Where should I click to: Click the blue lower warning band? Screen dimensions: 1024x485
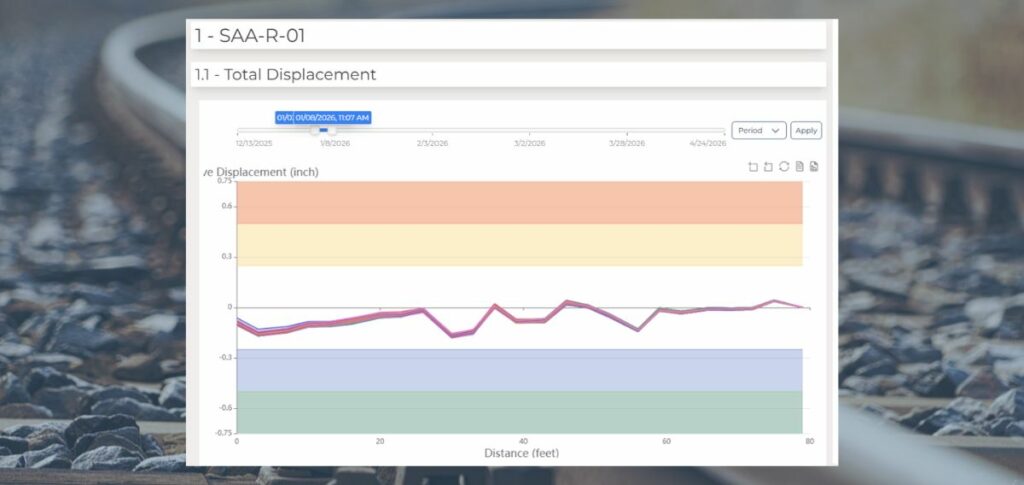point(519,370)
